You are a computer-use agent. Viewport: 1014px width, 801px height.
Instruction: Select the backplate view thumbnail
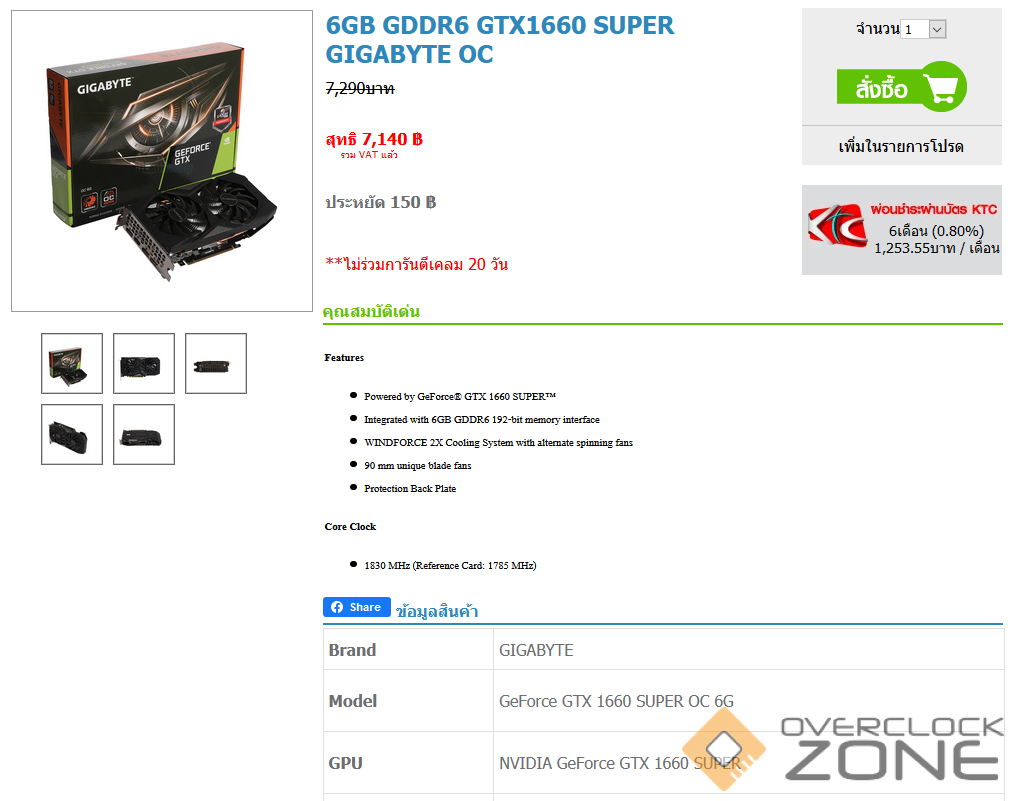pos(144,434)
